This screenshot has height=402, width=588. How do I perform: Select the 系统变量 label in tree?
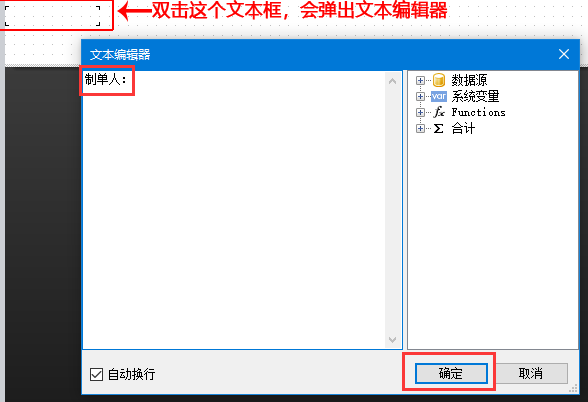(x=475, y=96)
